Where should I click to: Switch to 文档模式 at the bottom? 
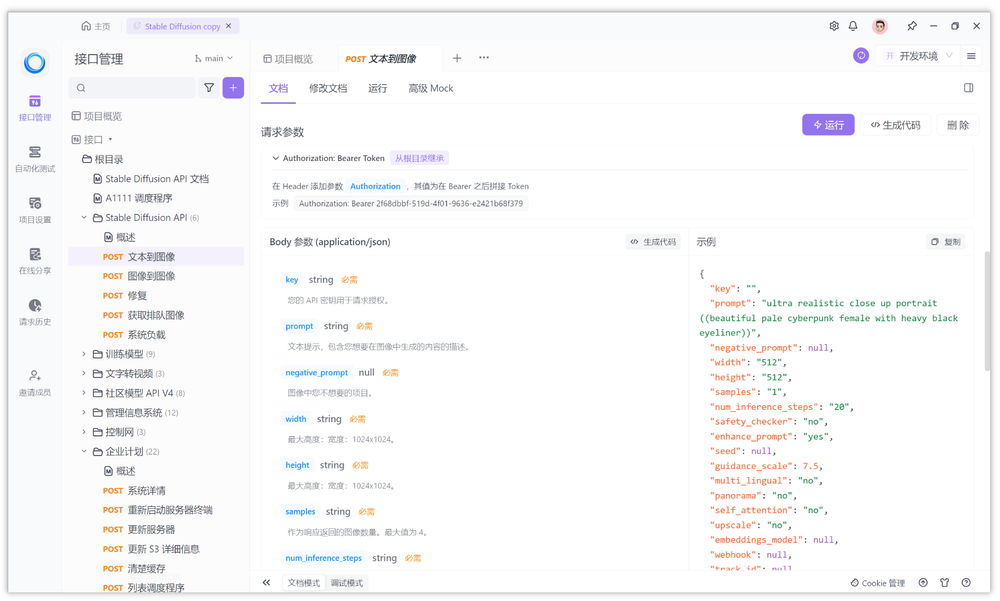click(x=304, y=582)
